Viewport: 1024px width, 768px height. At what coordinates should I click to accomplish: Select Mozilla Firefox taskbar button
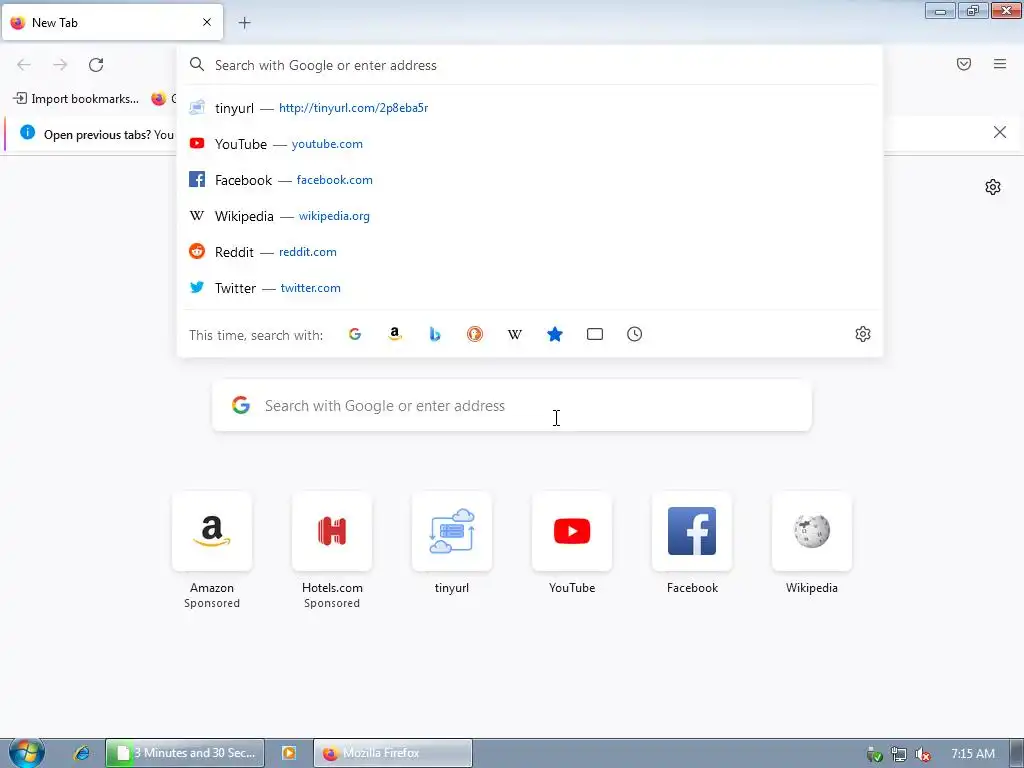(392, 753)
